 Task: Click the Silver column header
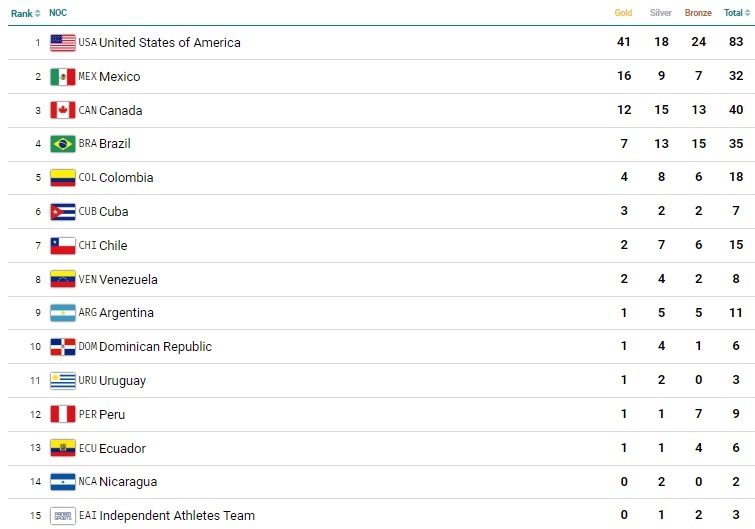pyautogui.click(x=660, y=13)
